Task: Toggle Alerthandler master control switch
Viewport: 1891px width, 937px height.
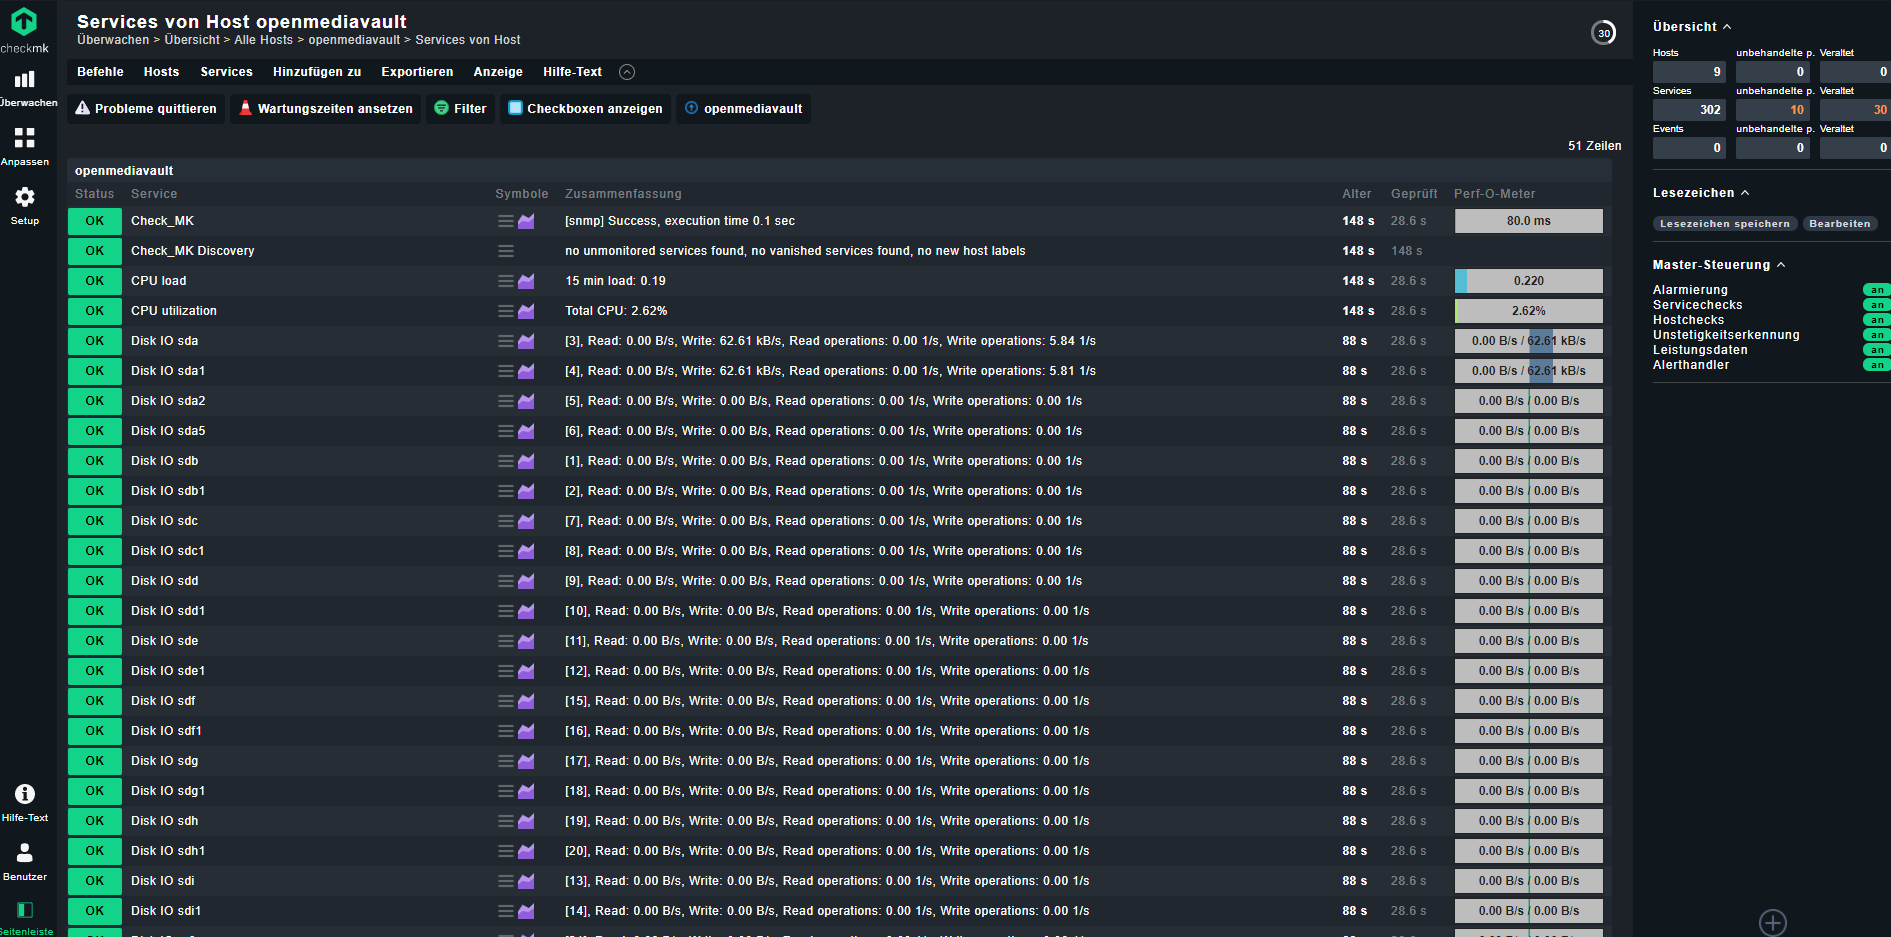Action: coord(1876,365)
